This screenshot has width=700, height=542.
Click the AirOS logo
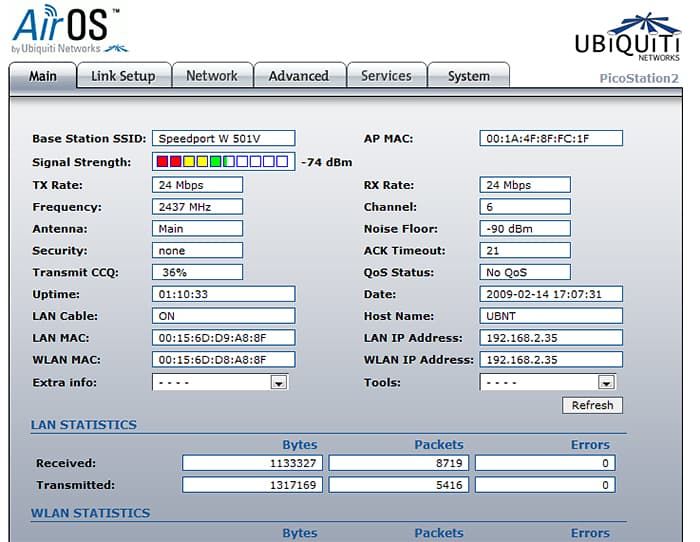tap(68, 30)
